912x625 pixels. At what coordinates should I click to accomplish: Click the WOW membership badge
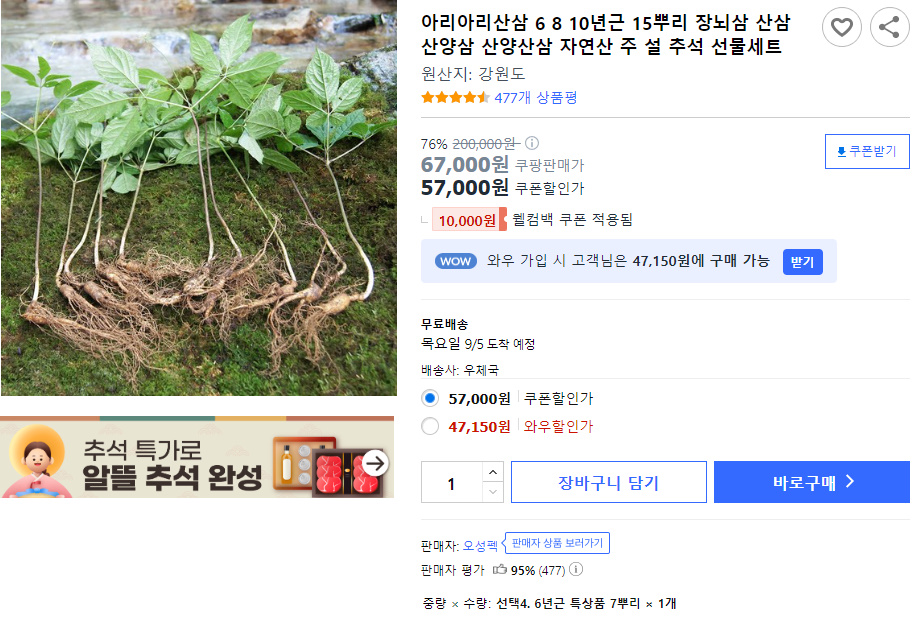(x=455, y=261)
